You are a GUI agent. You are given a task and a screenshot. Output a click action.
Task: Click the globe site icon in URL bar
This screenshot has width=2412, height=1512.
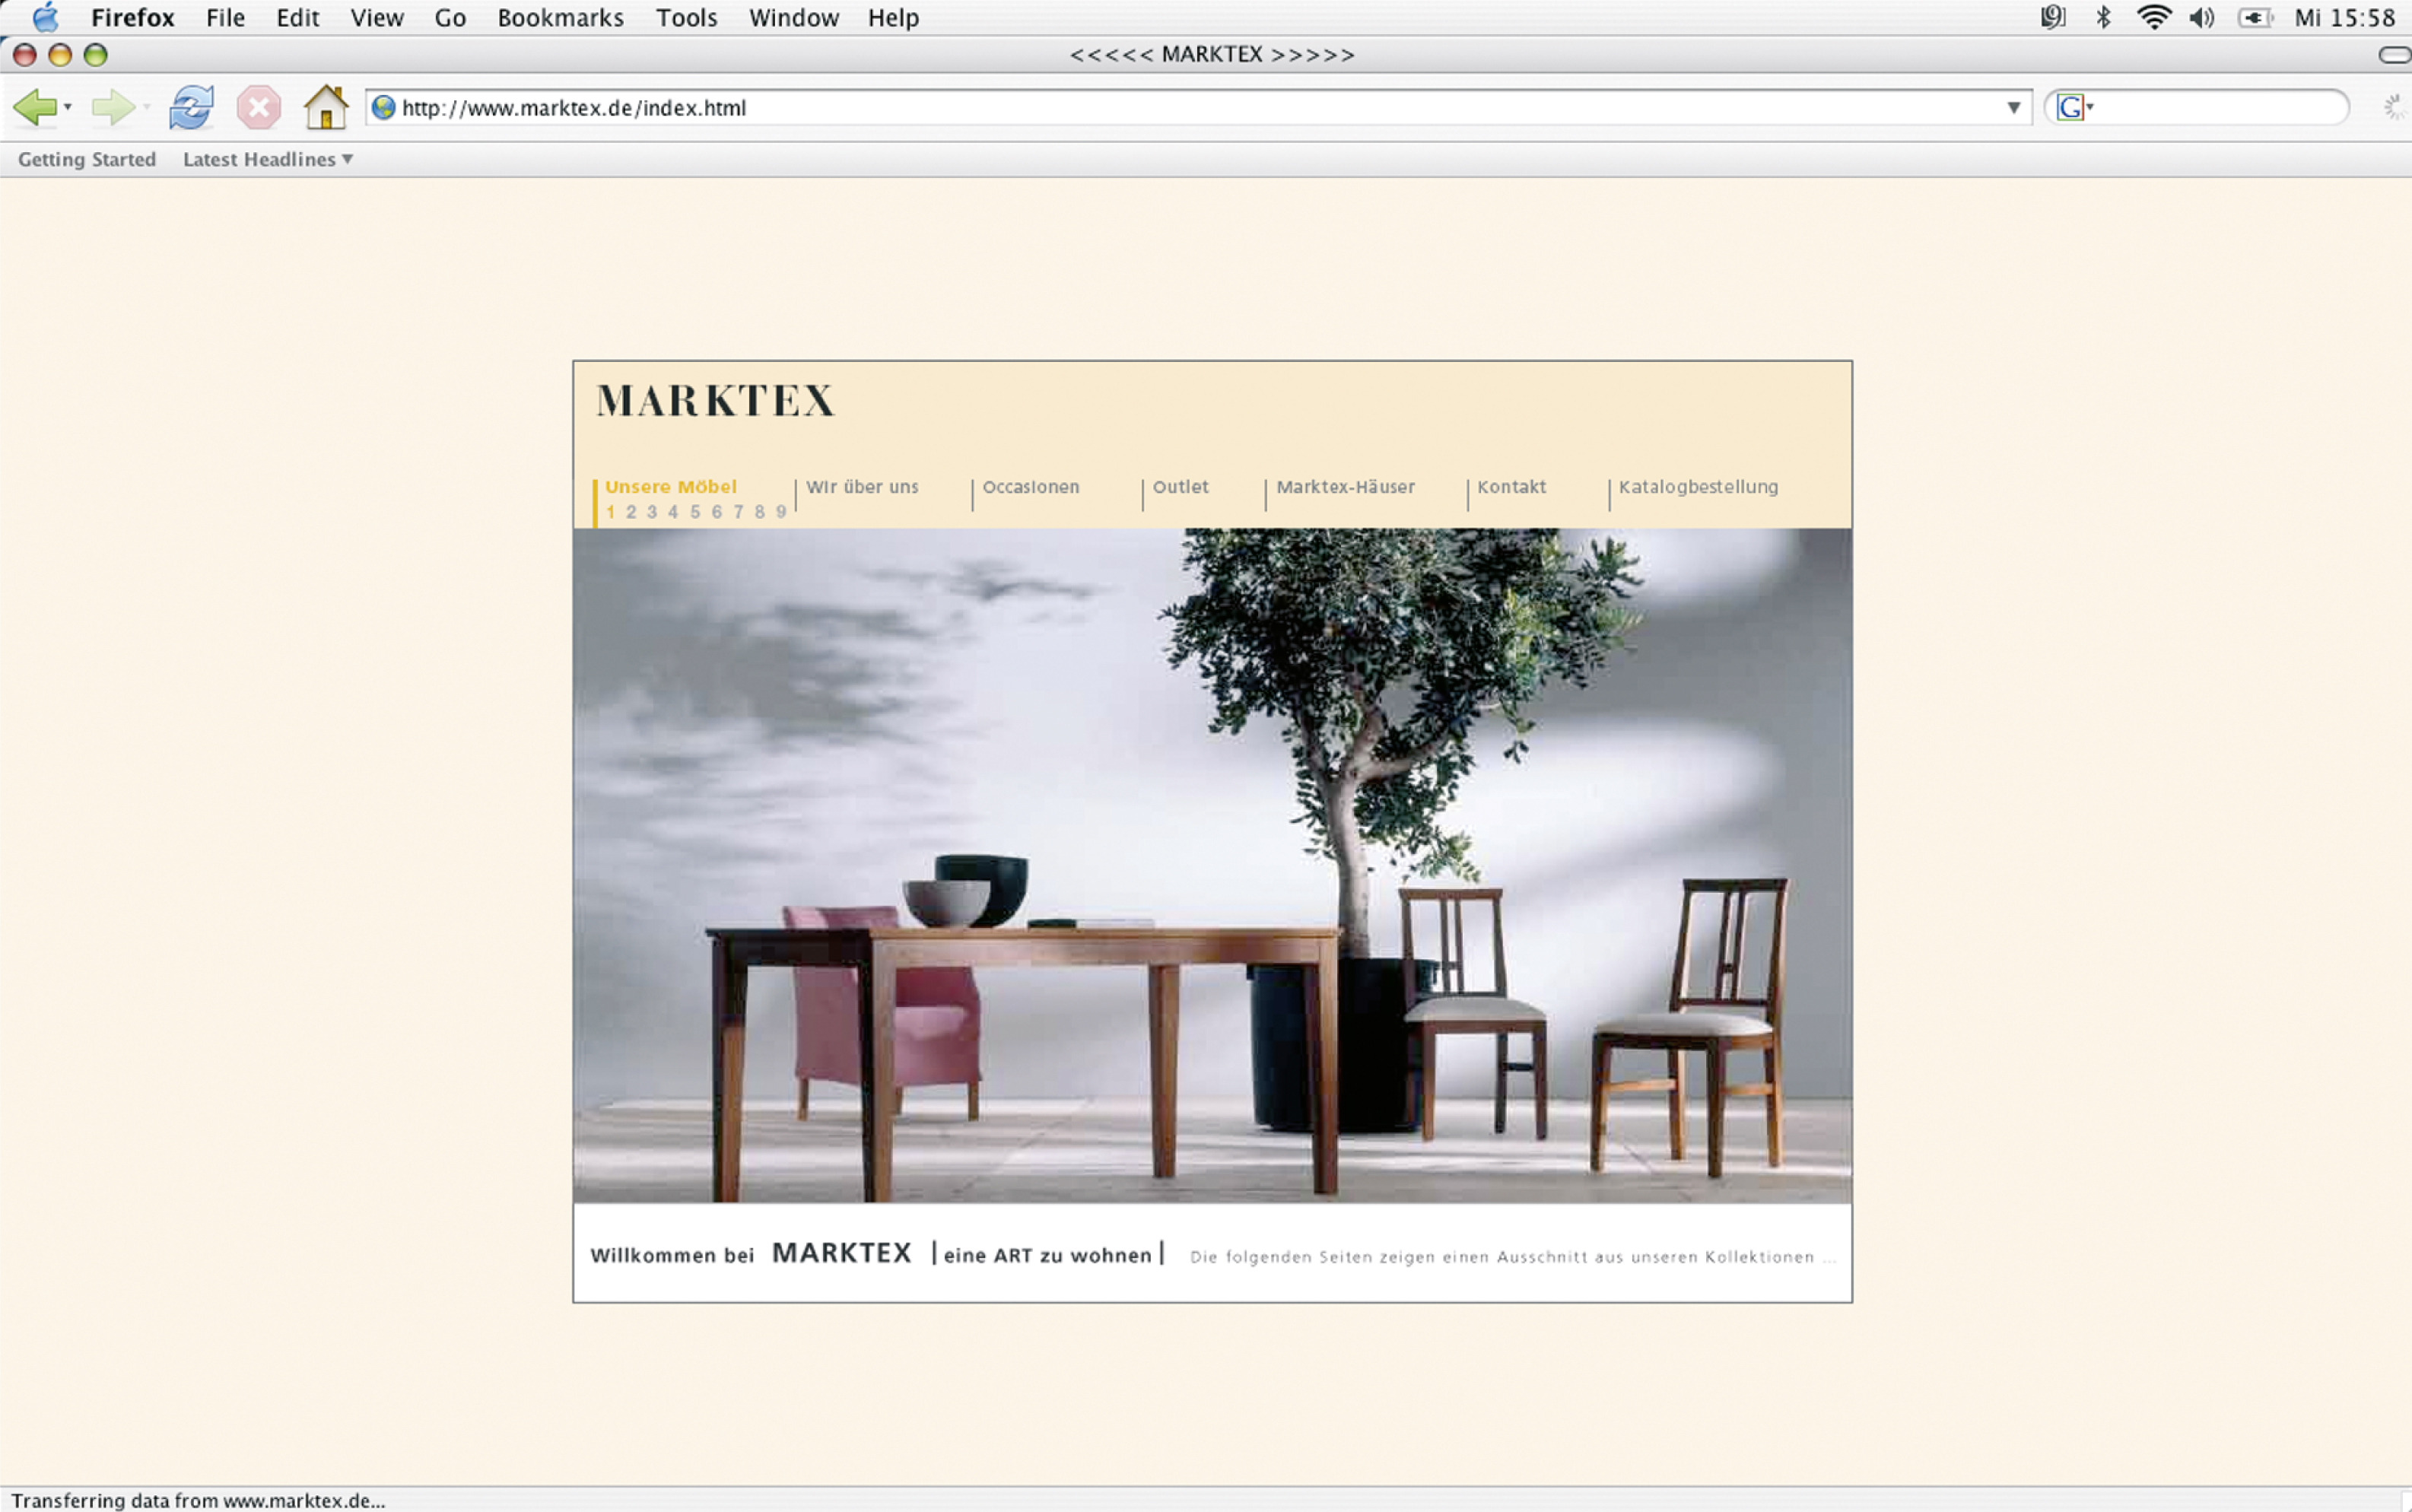(383, 107)
